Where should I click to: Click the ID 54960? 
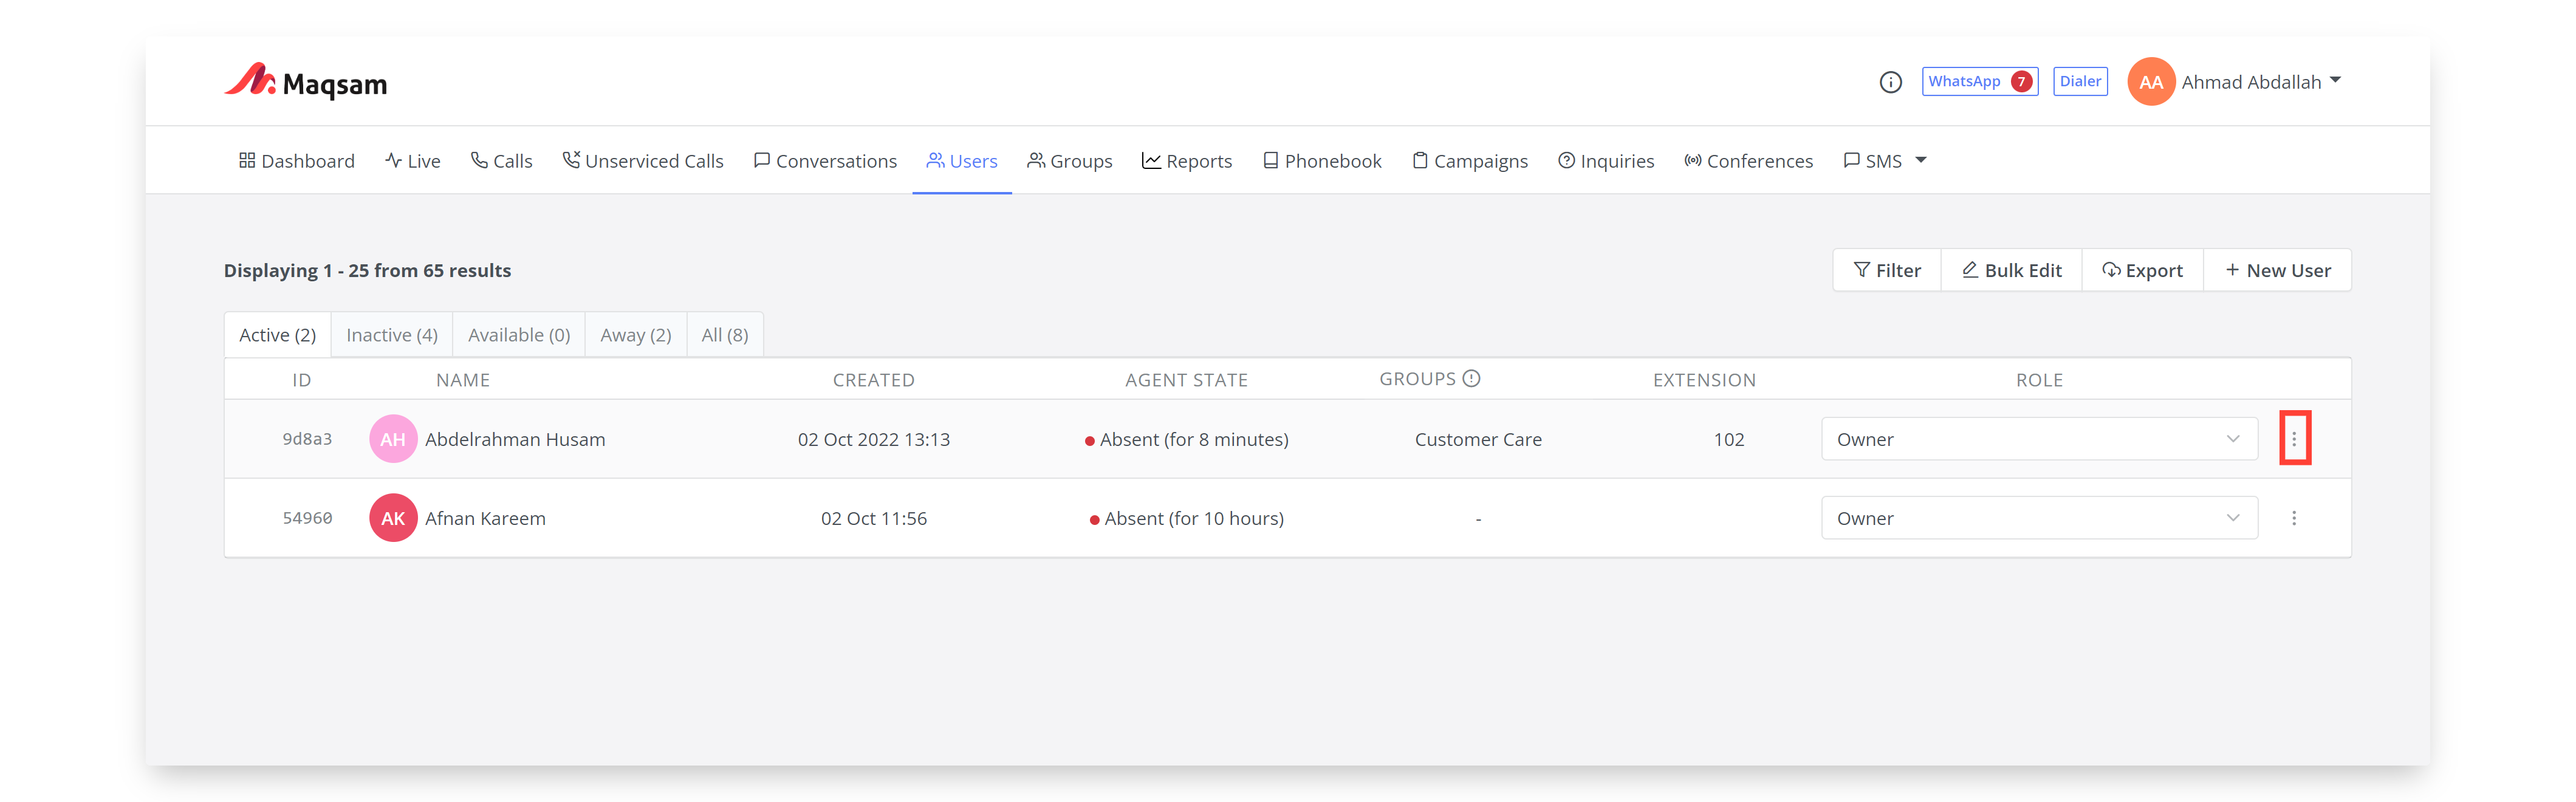coord(307,518)
